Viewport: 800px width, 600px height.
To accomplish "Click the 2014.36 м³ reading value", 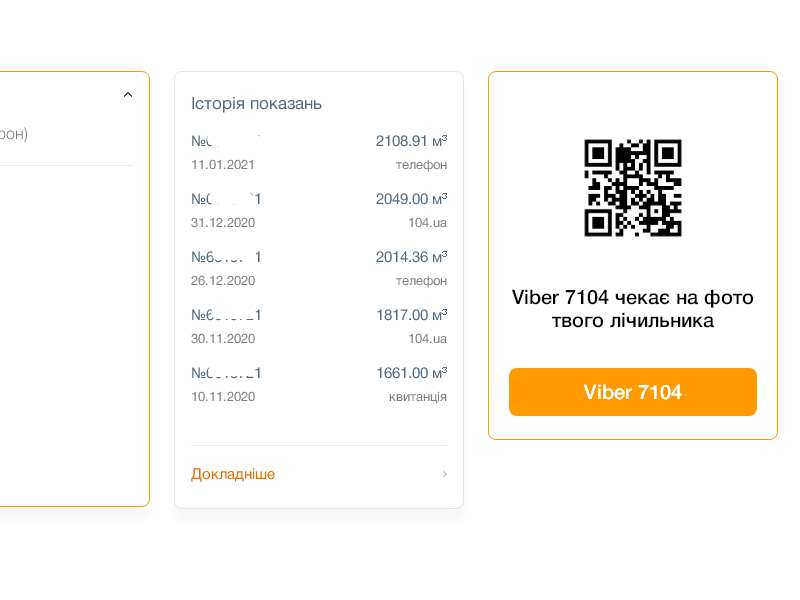I will point(411,257).
